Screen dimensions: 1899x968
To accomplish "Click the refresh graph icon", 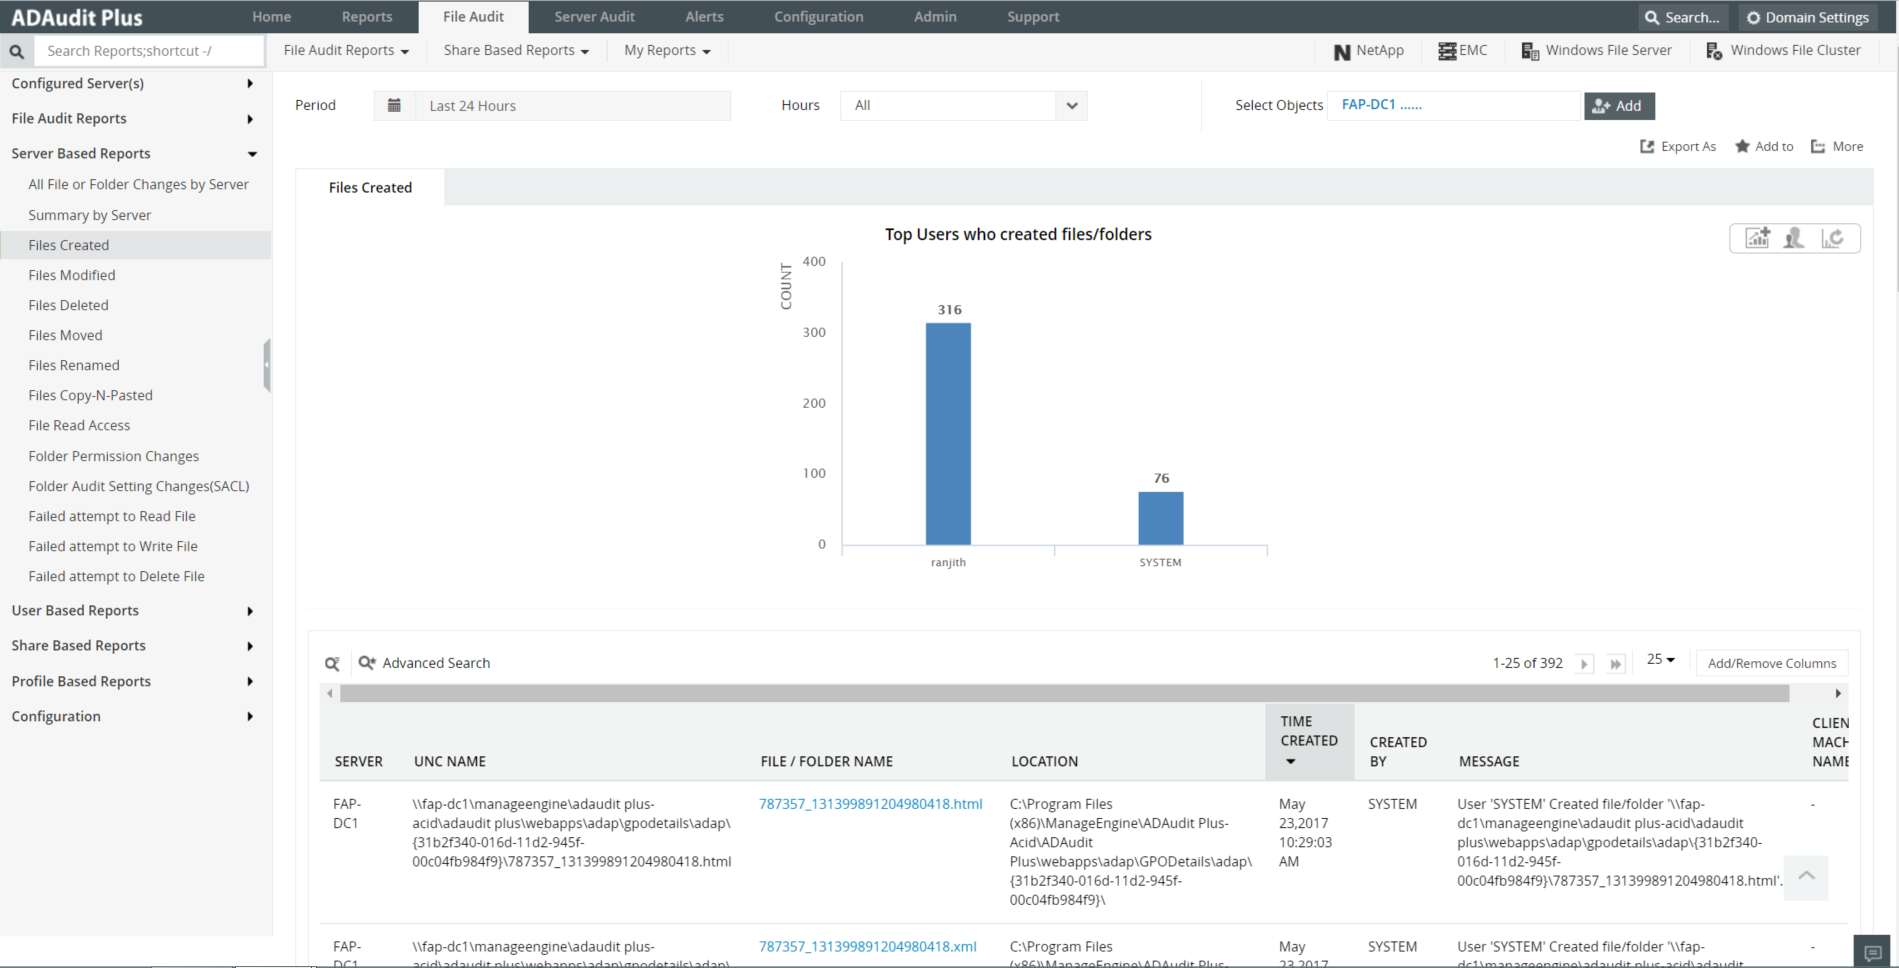I will [x=1832, y=238].
